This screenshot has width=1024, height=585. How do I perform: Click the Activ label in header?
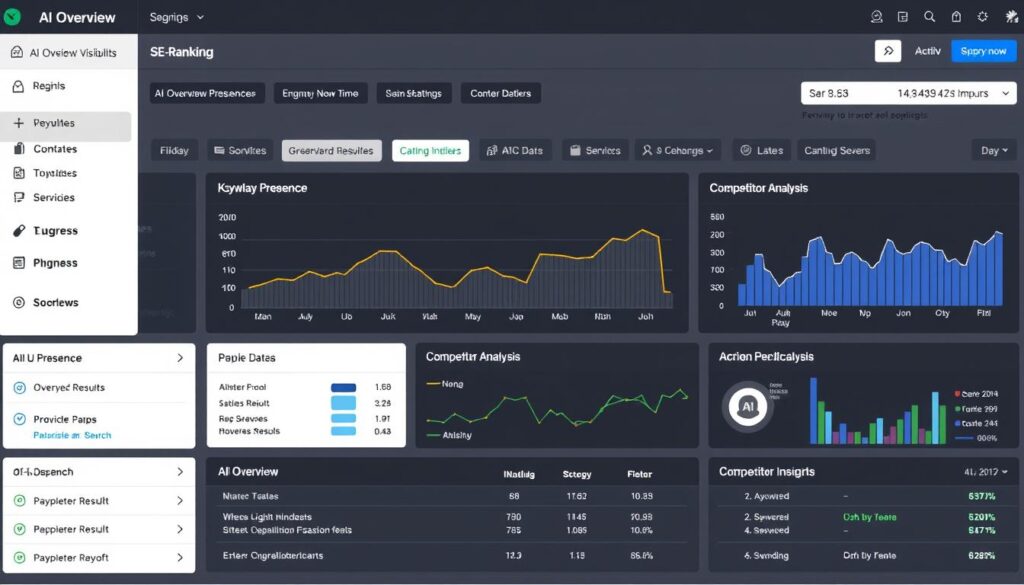point(927,51)
